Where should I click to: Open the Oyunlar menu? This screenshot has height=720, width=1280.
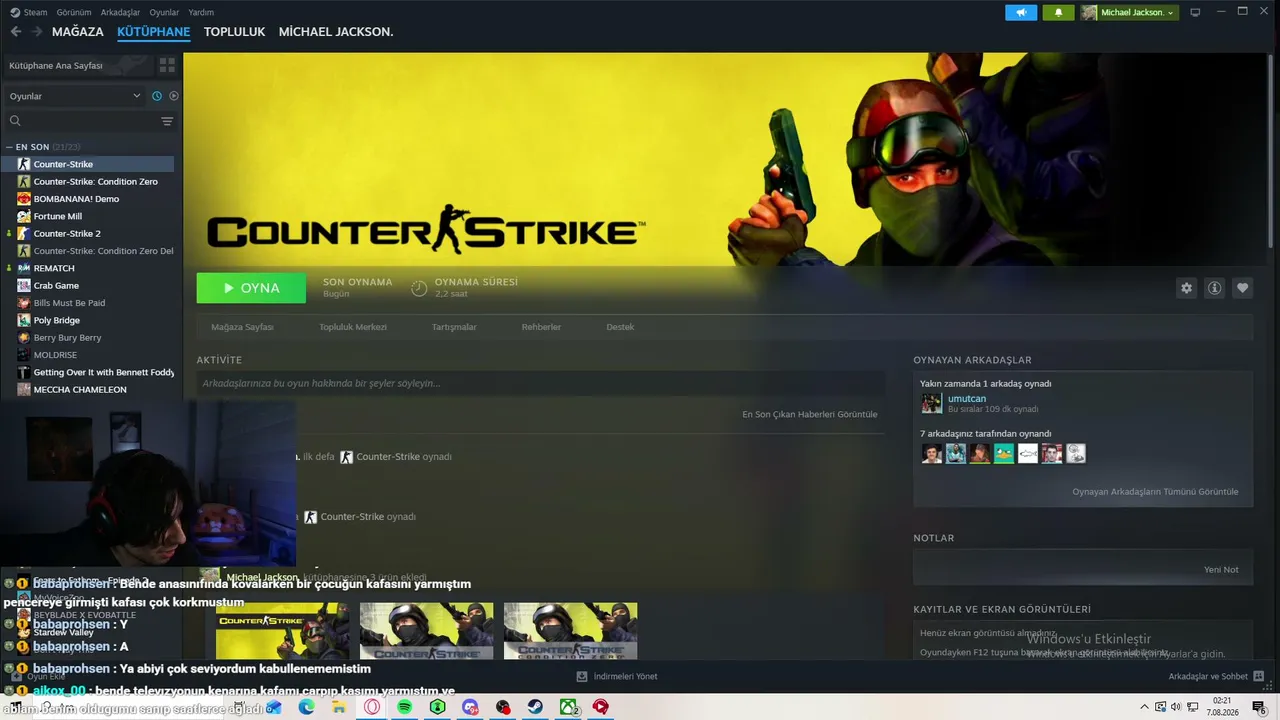(x=164, y=13)
